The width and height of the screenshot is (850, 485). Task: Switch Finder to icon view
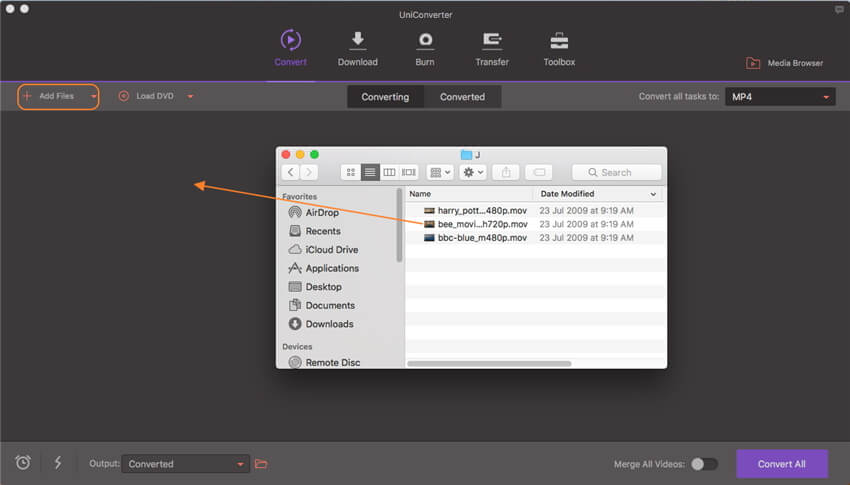[351, 172]
